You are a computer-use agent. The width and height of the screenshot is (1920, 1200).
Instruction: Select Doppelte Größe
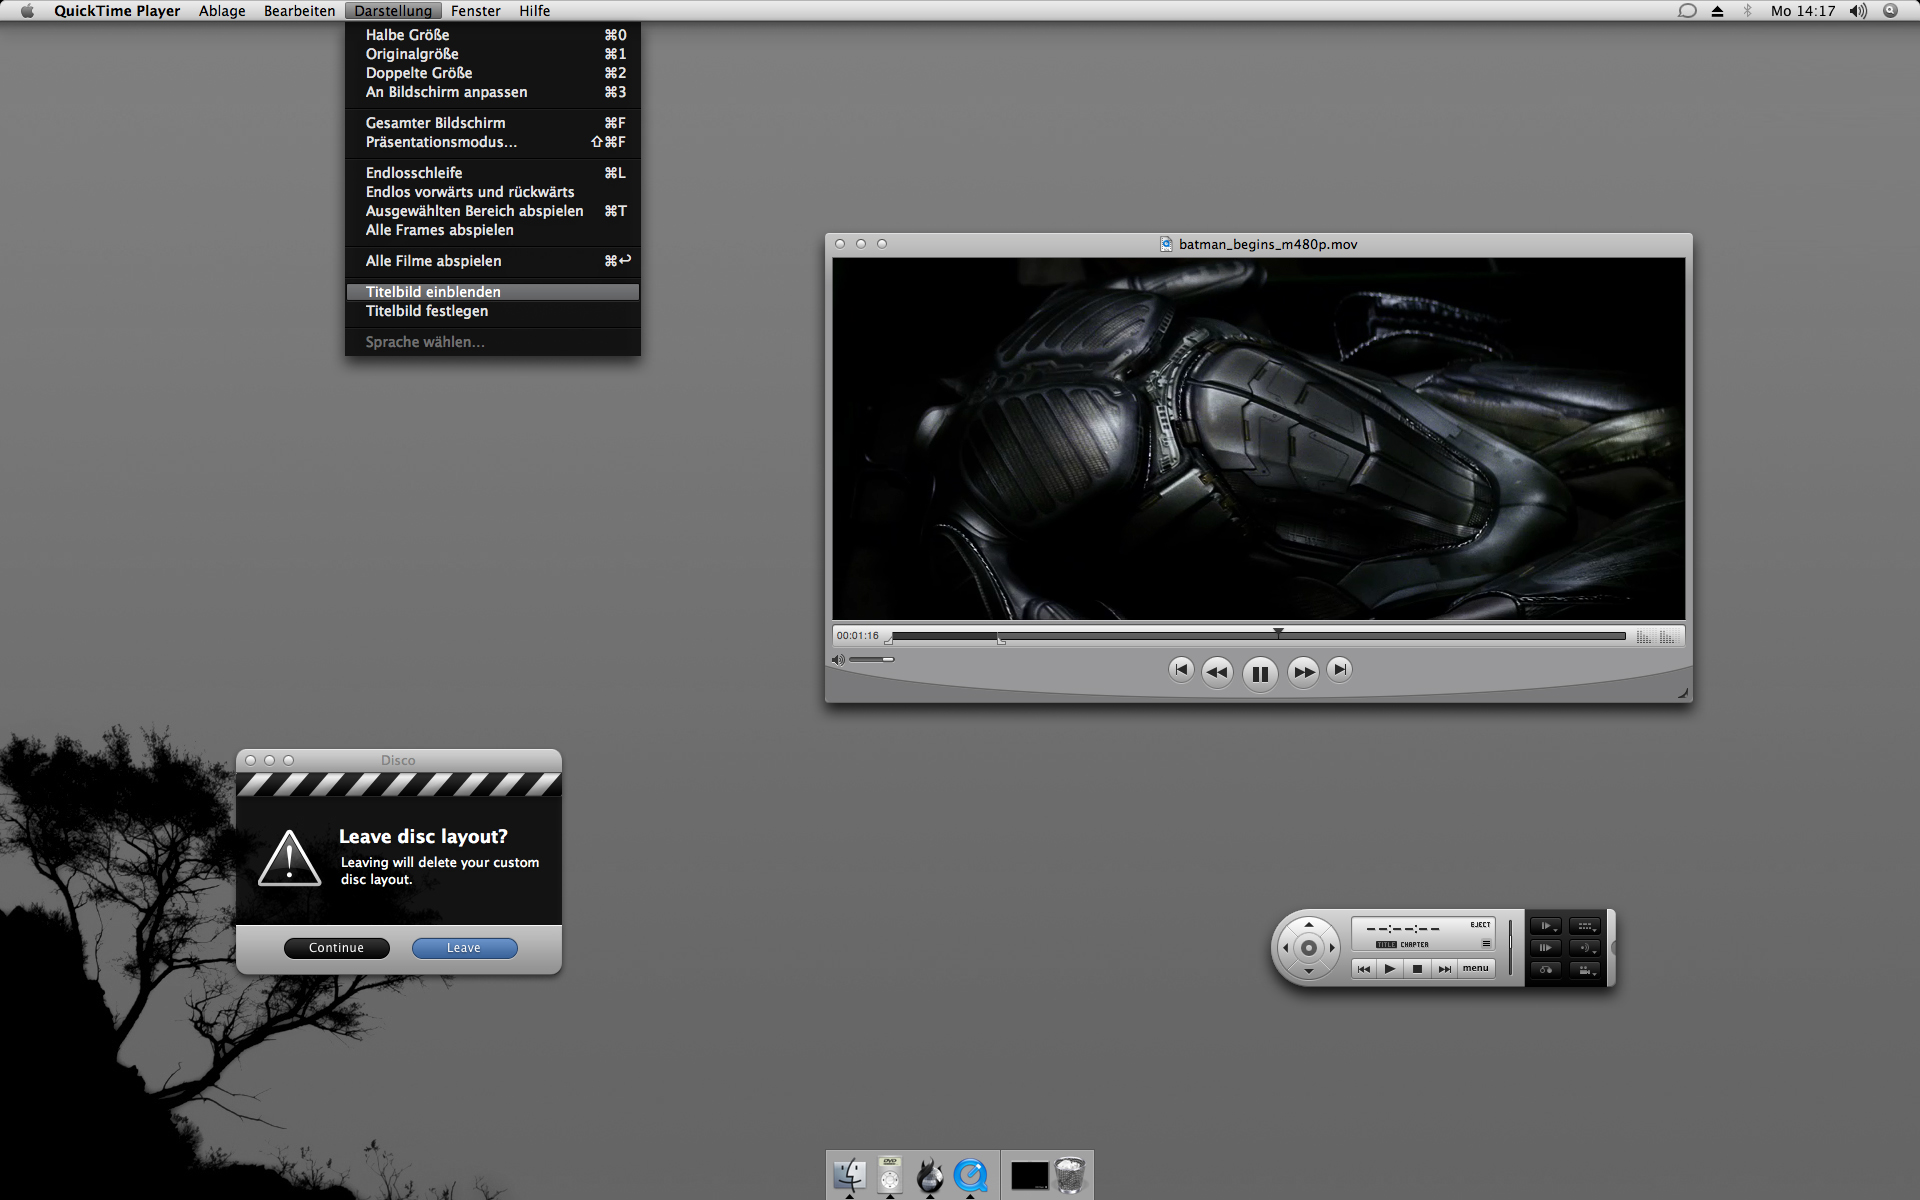click(493, 73)
